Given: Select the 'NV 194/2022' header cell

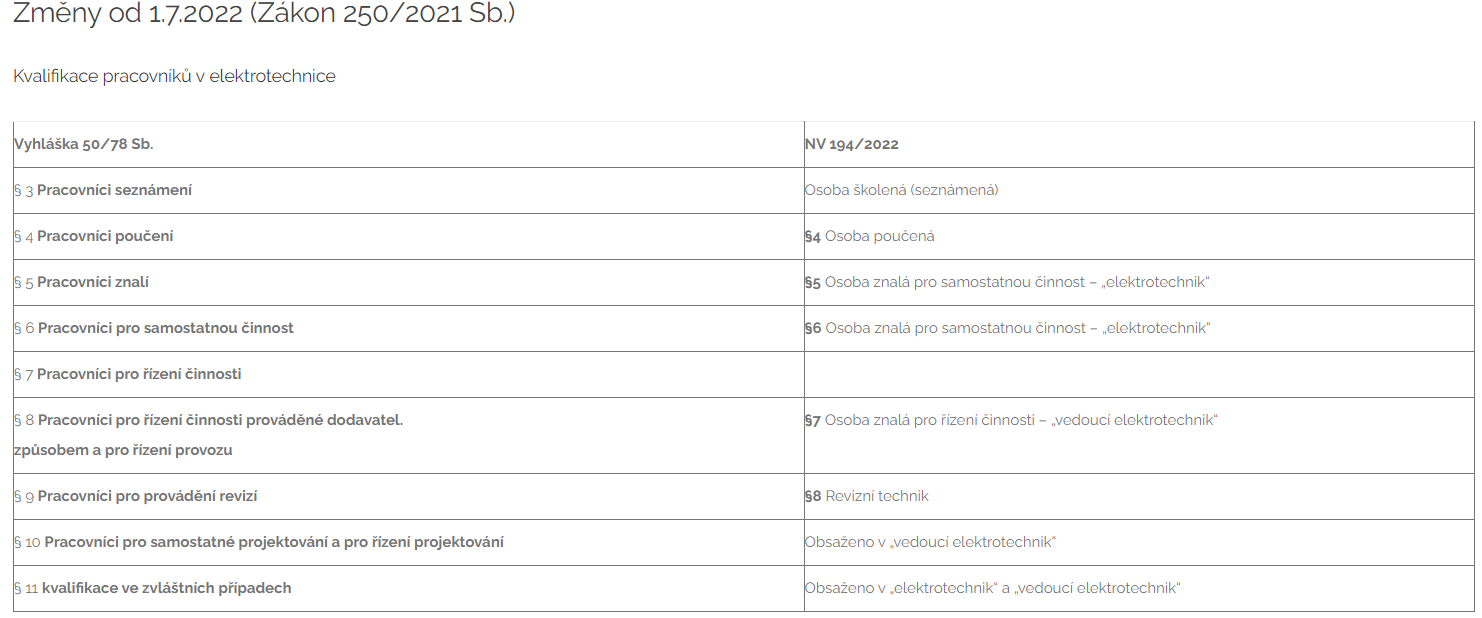Looking at the screenshot, I should (852, 144).
